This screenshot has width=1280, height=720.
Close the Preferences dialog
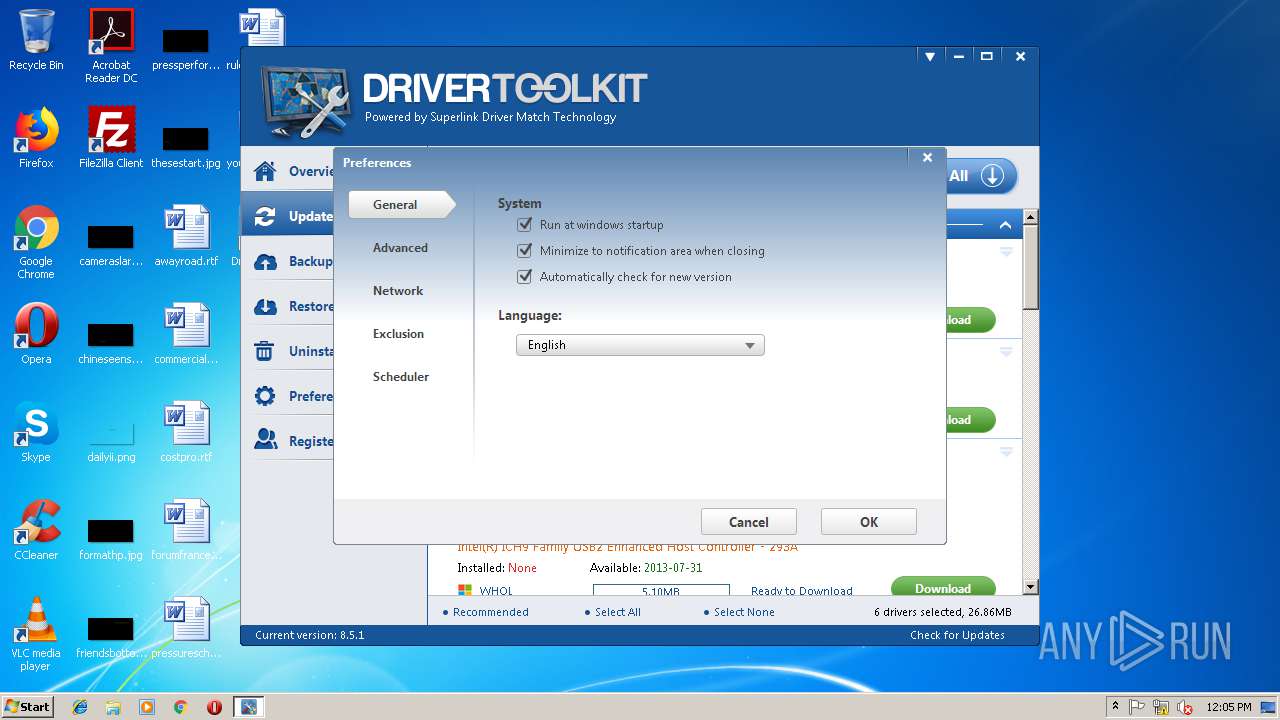point(927,158)
